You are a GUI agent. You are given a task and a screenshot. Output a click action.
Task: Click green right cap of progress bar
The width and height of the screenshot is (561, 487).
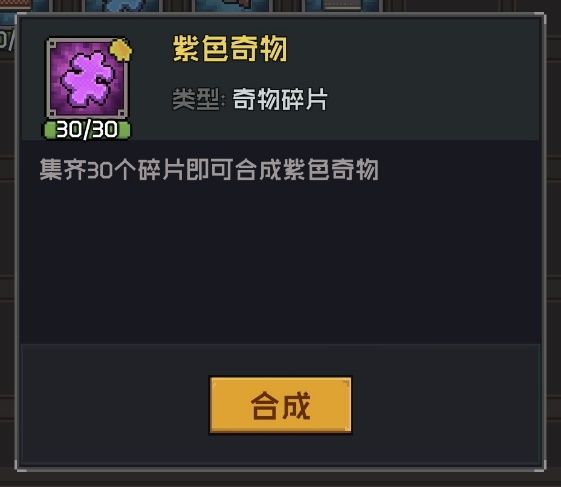pos(124,130)
